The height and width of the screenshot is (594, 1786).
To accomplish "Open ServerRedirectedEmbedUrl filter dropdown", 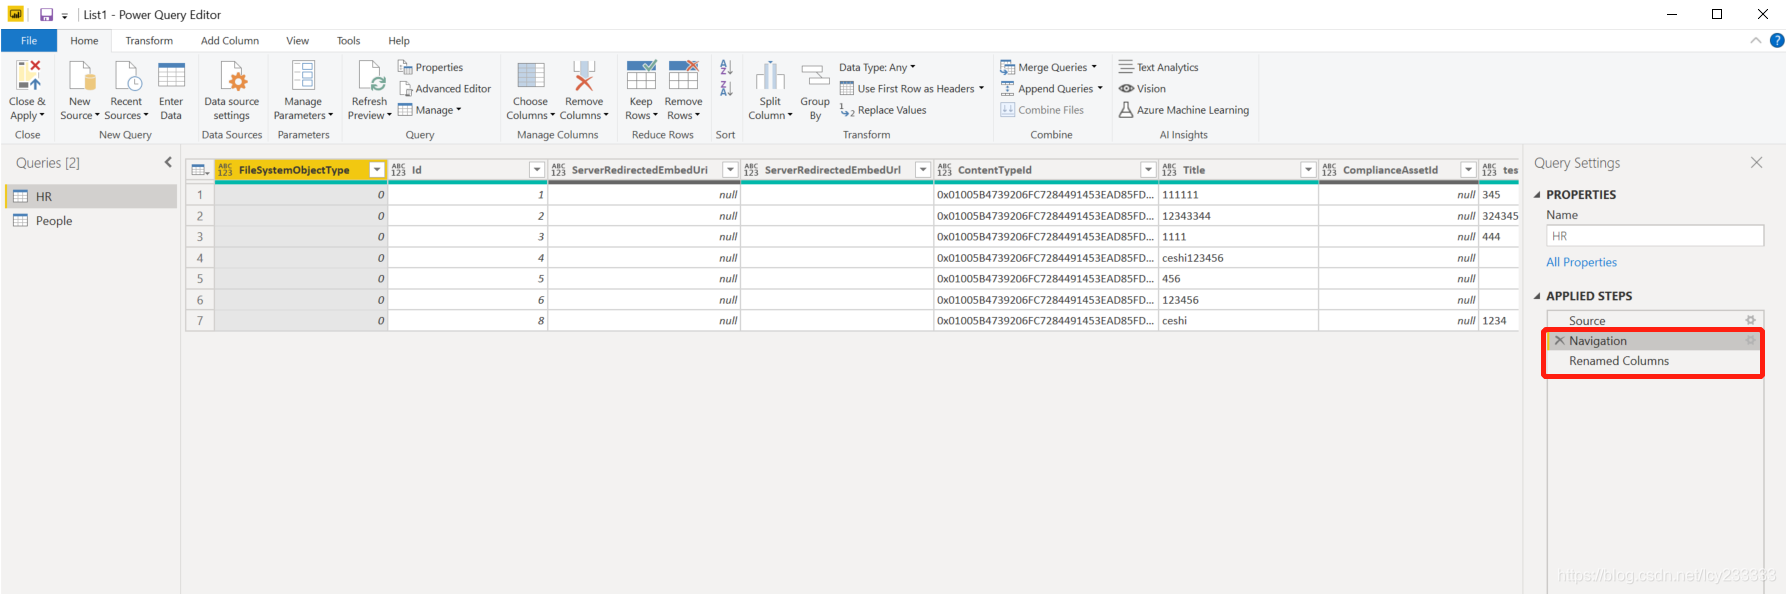I will (923, 170).
